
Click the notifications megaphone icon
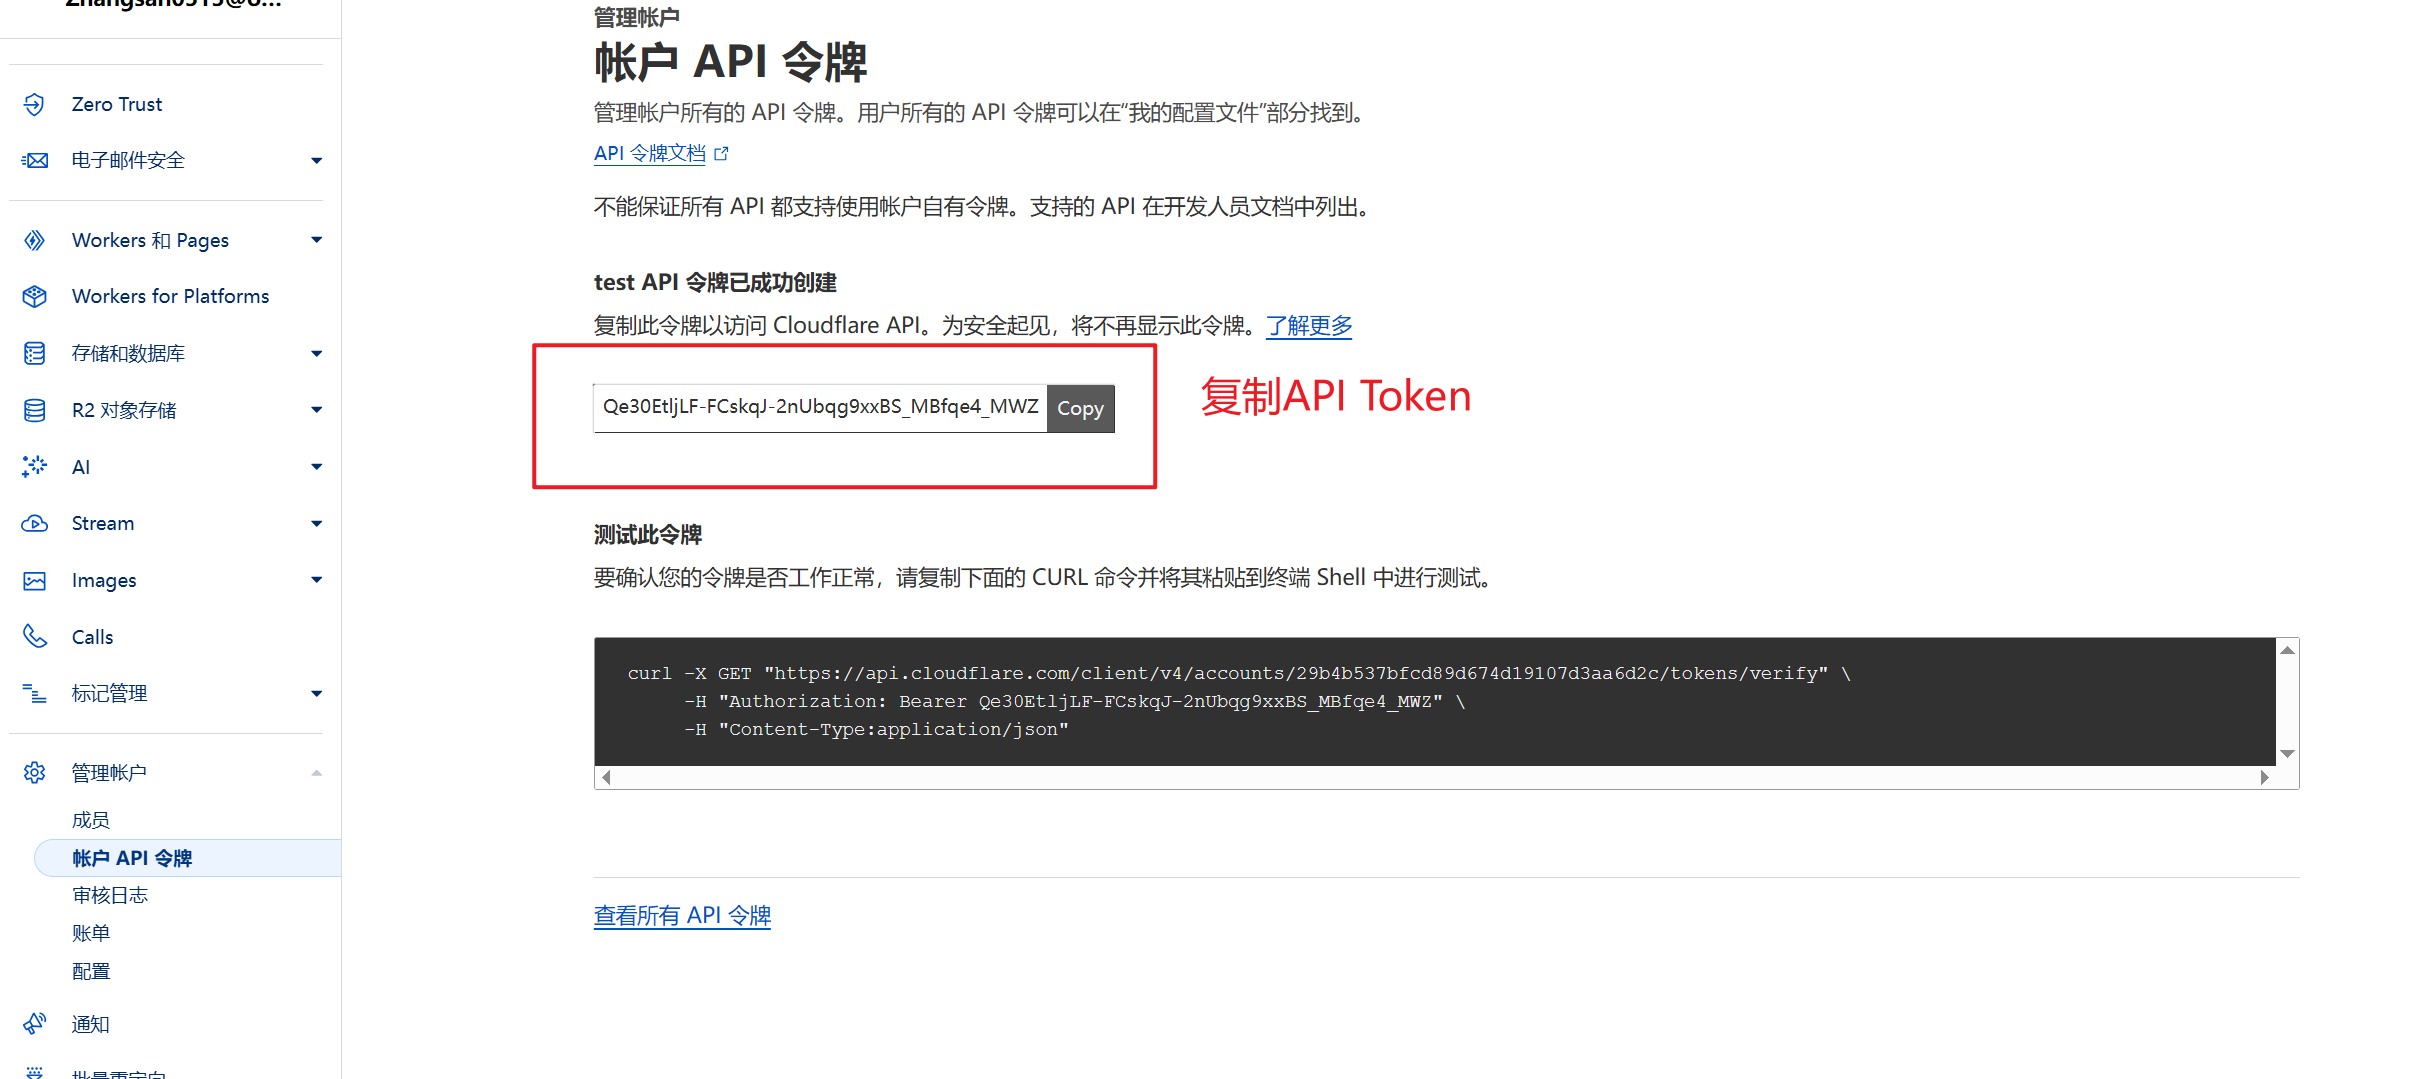tap(34, 1023)
